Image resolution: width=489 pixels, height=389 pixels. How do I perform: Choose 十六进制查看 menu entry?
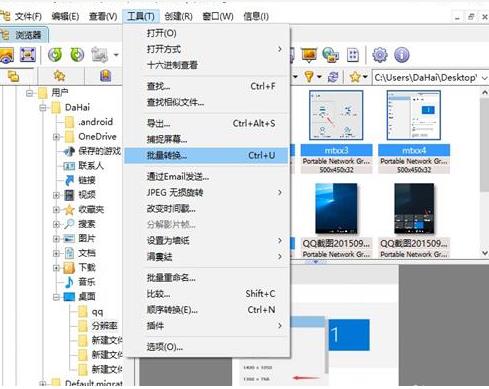[207, 65]
